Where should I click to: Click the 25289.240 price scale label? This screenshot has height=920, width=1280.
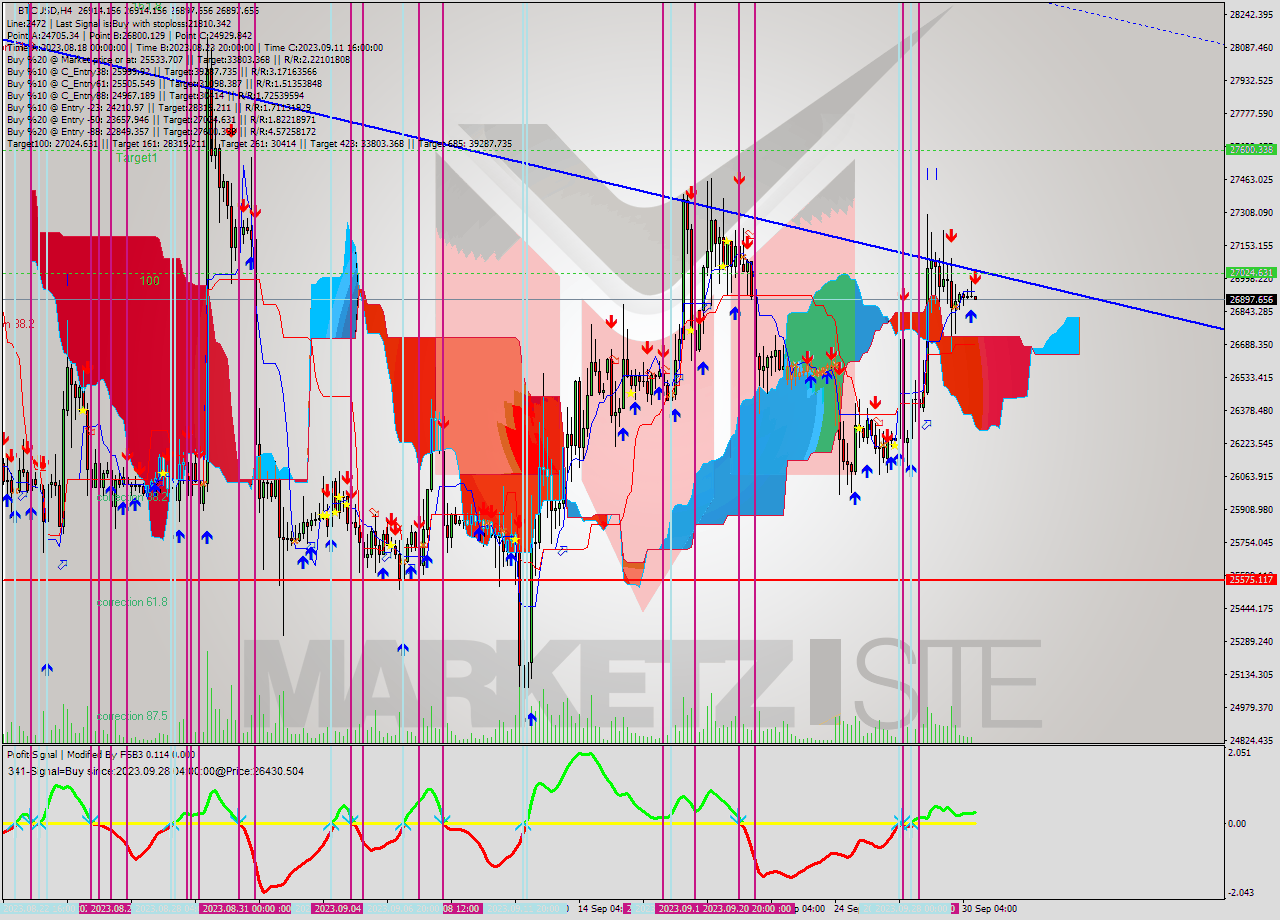(1252, 641)
